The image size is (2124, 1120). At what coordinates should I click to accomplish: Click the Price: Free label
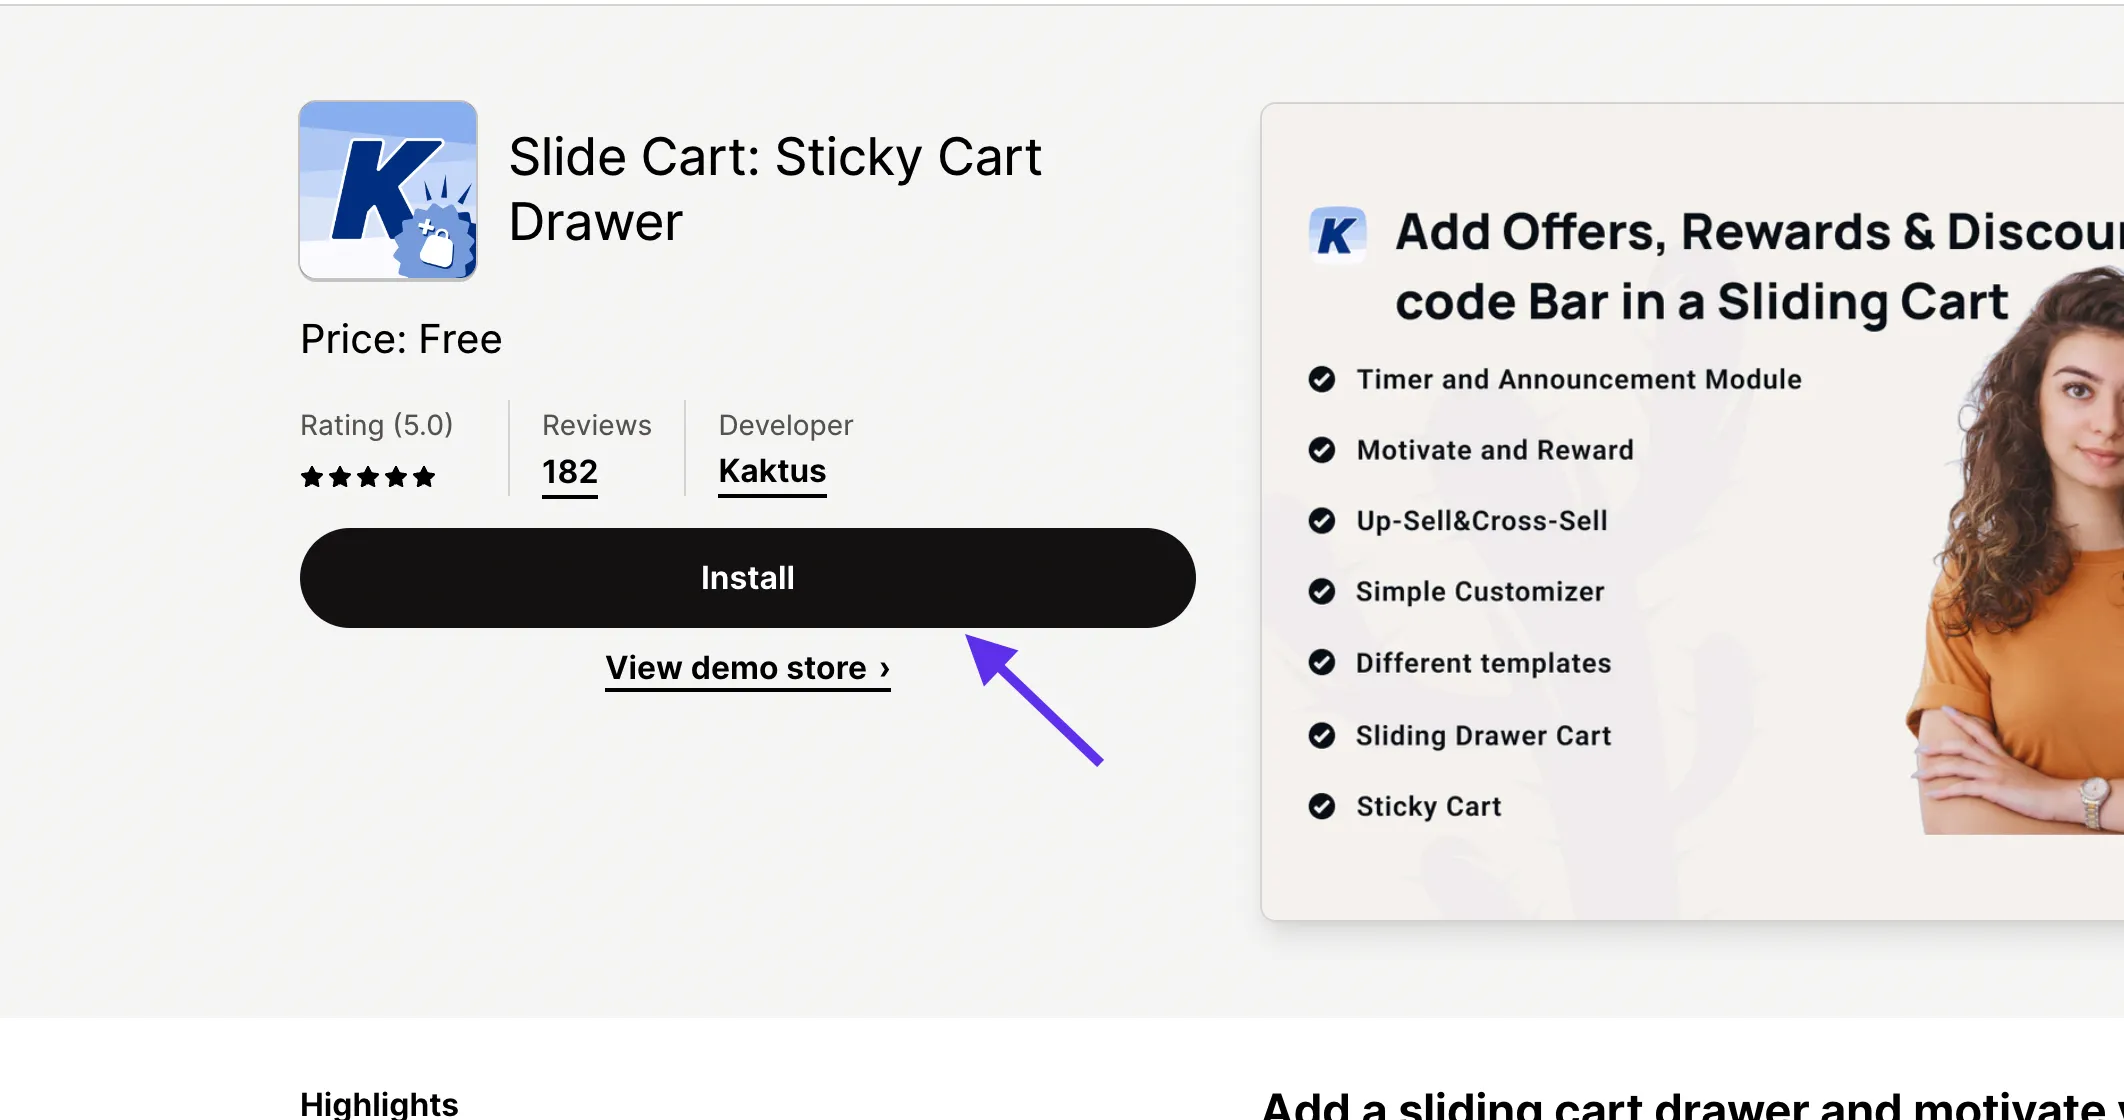point(400,338)
